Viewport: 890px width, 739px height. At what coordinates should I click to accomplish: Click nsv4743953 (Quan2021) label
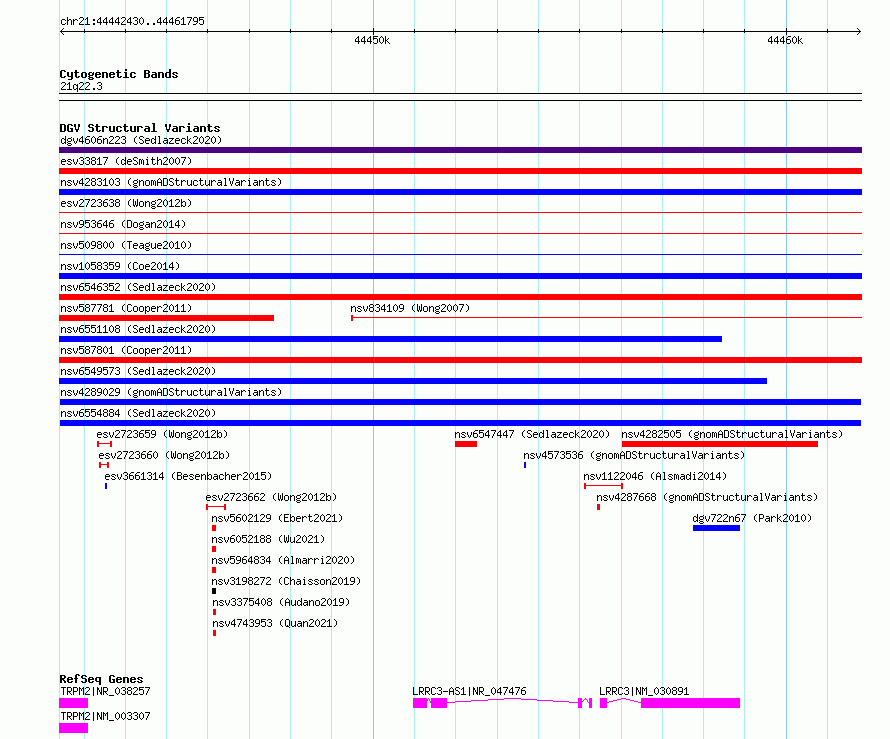tap(275, 623)
